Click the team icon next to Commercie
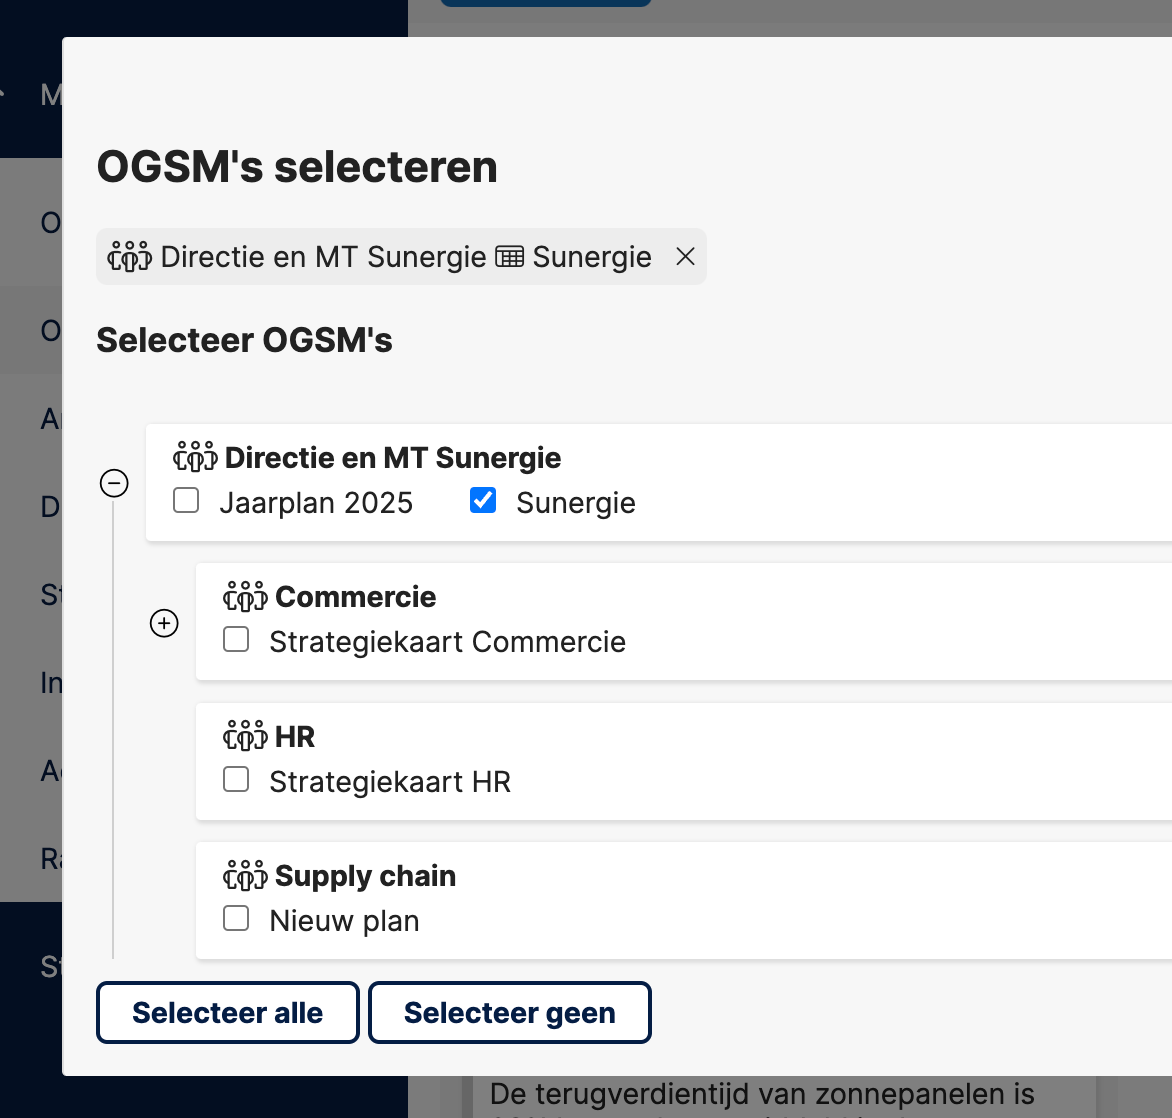This screenshot has width=1172, height=1118. 245,596
